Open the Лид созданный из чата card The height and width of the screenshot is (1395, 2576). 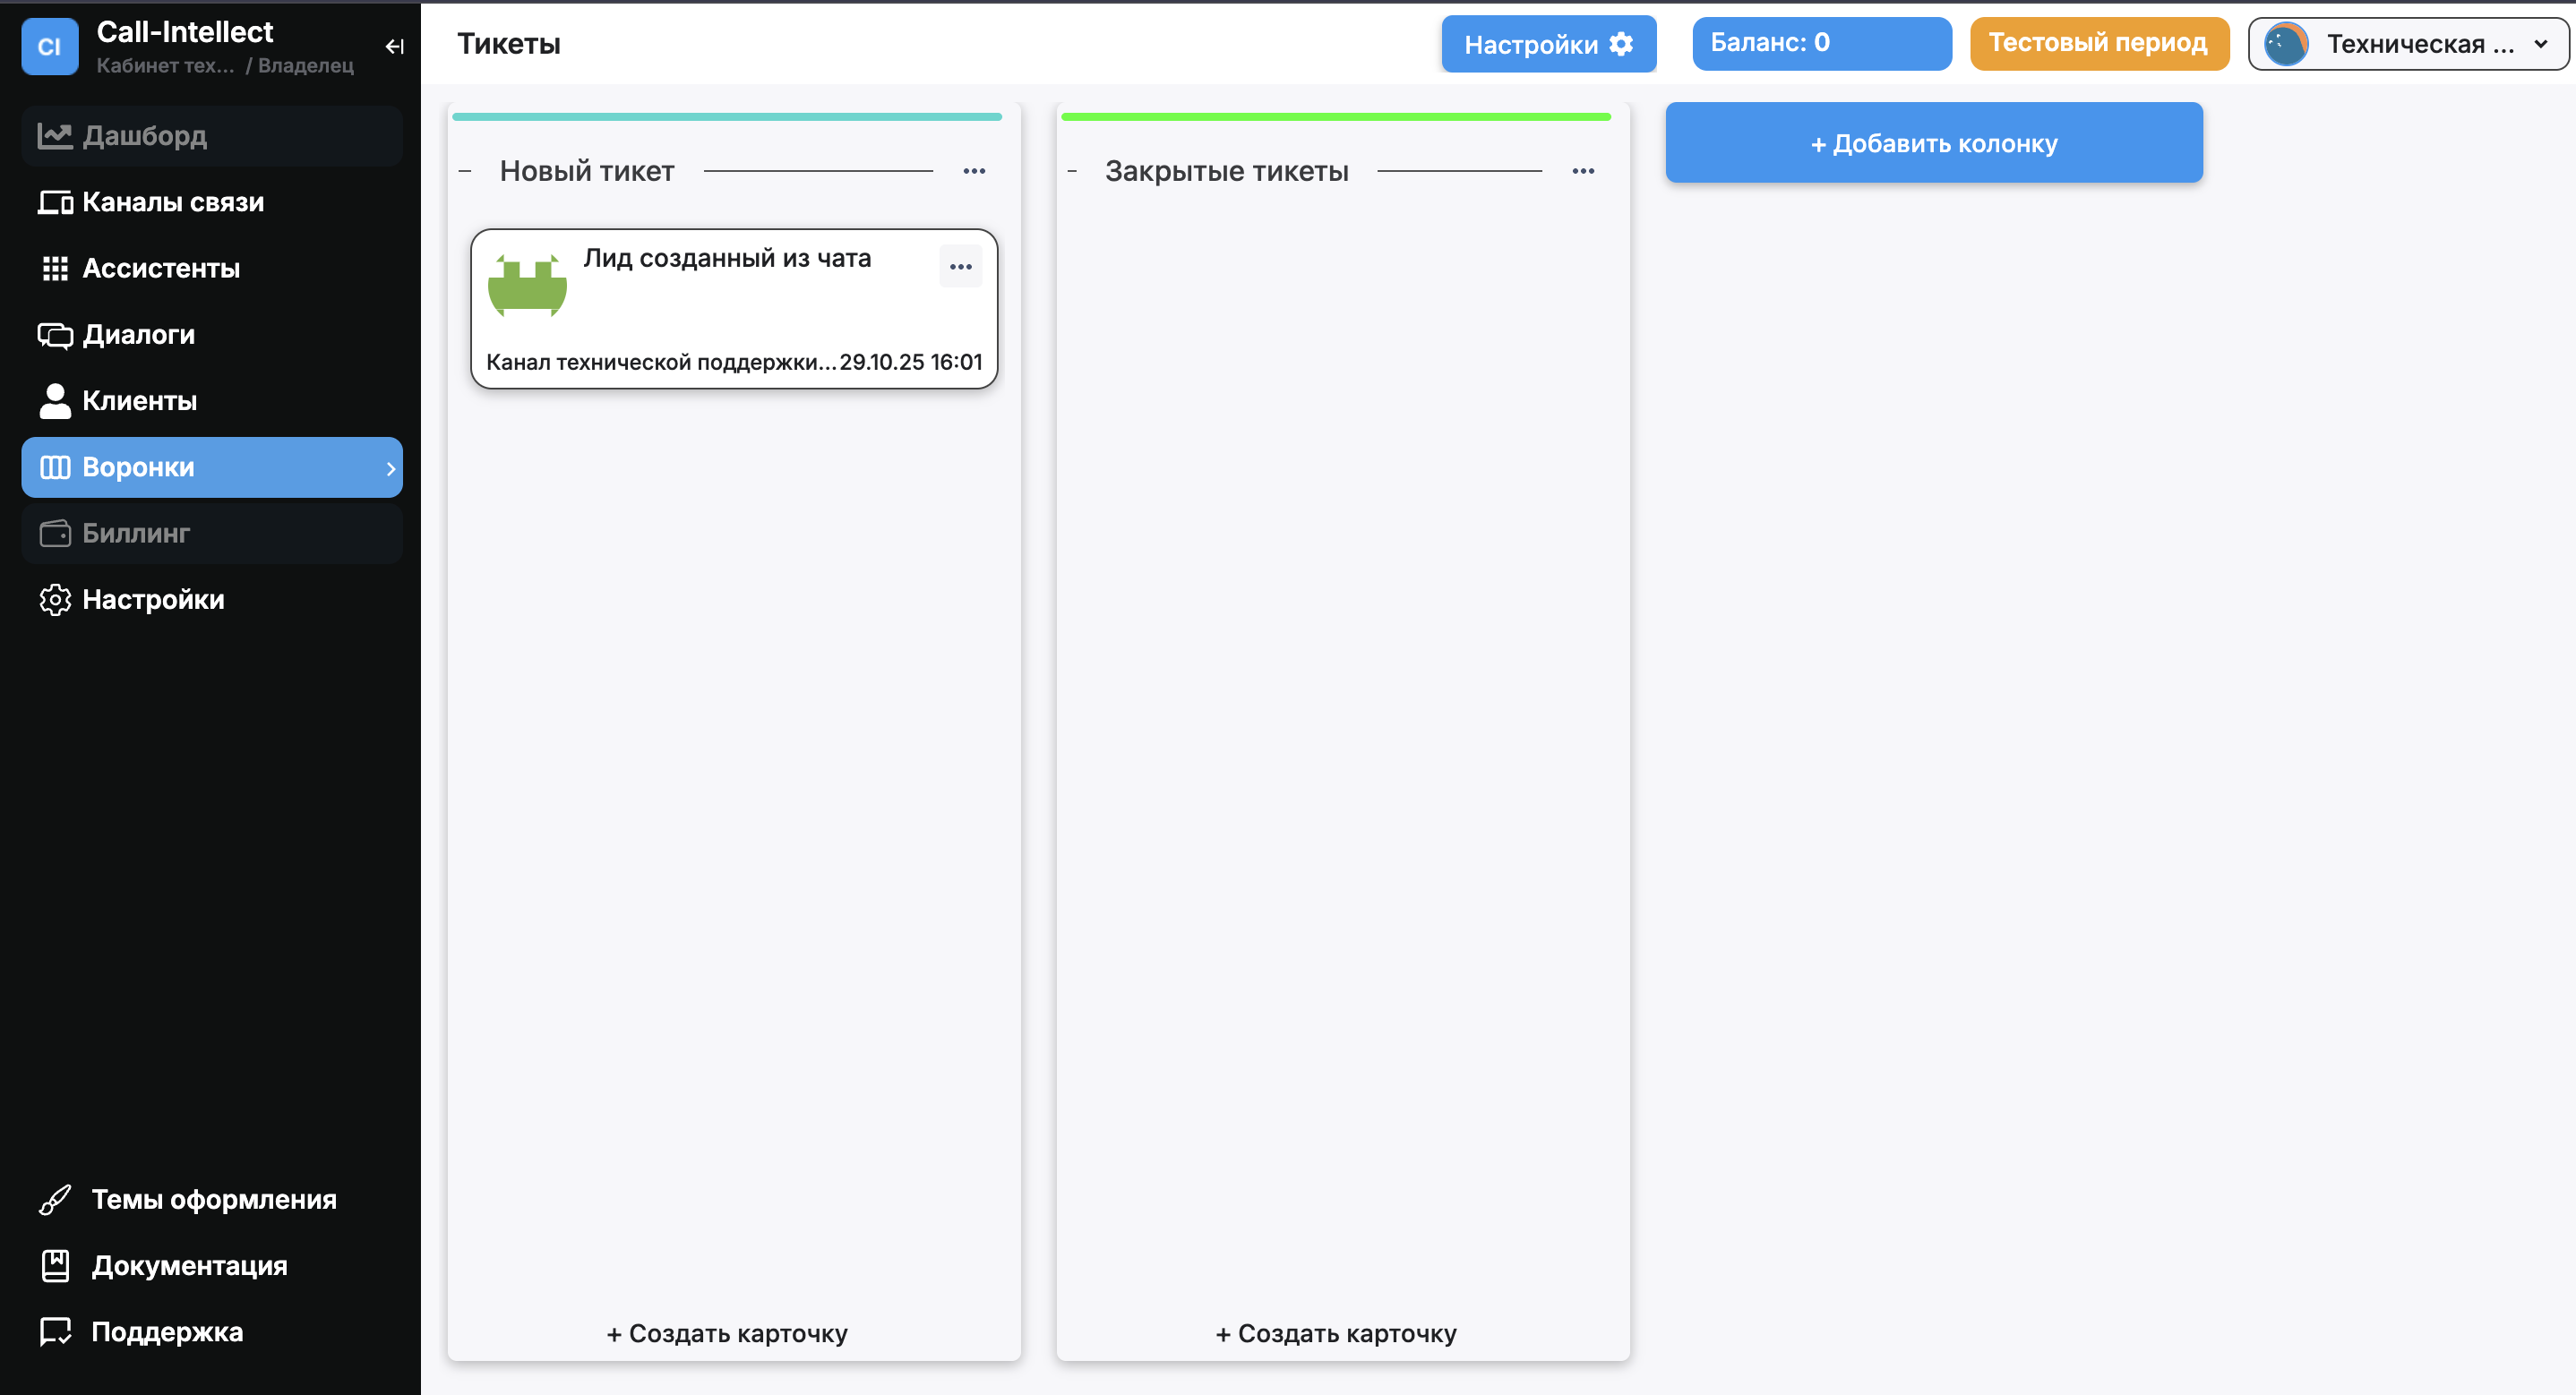[x=727, y=259]
